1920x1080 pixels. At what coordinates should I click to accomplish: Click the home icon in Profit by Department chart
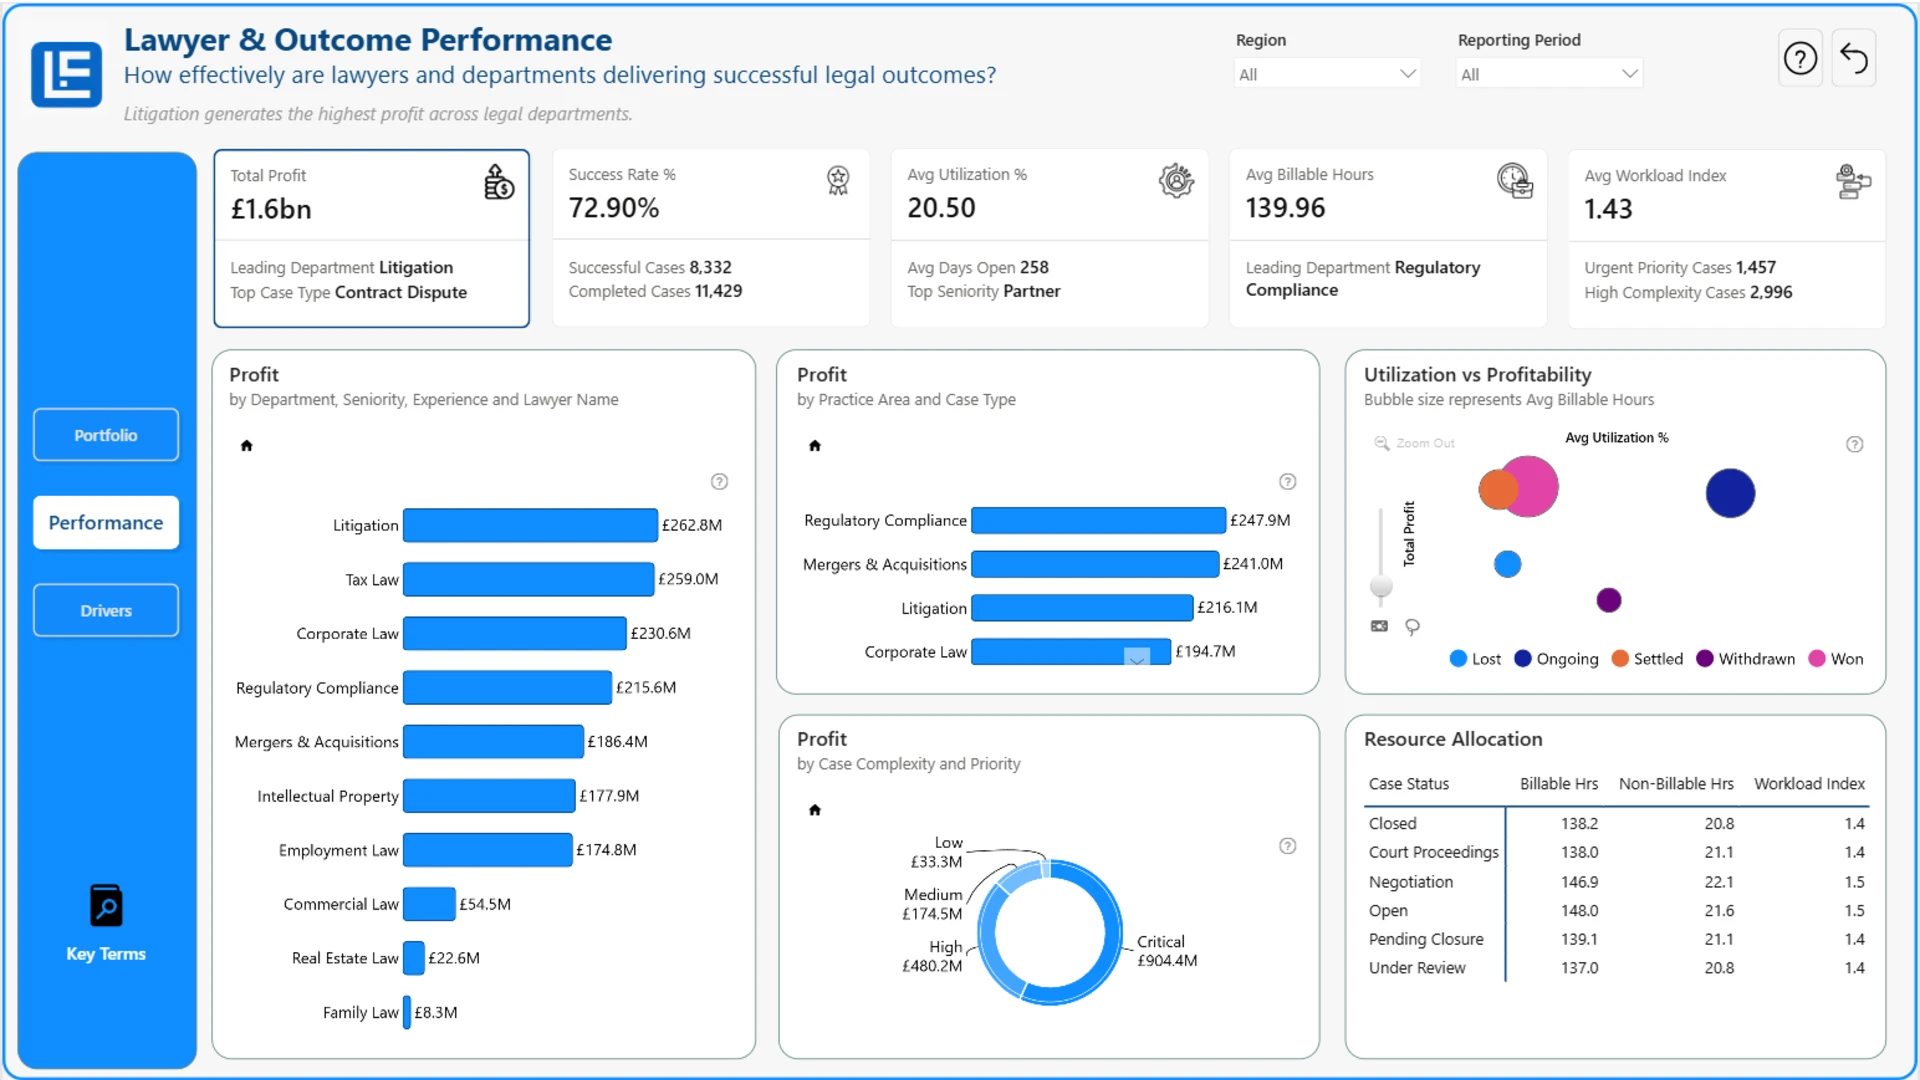point(246,446)
